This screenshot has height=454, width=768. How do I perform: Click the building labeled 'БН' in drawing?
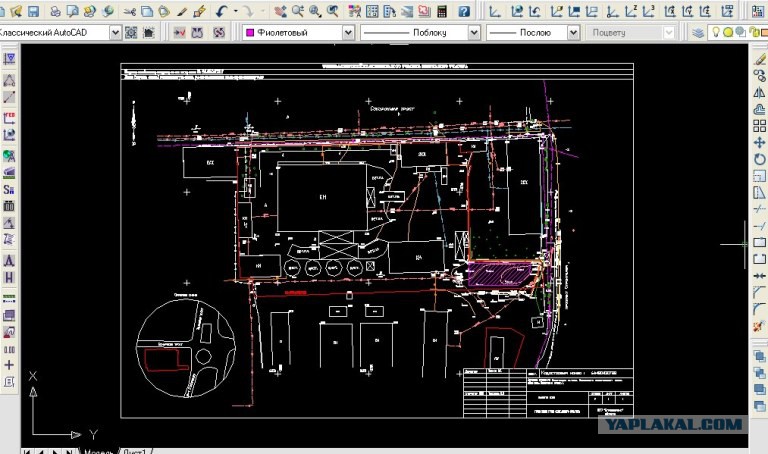(322, 197)
